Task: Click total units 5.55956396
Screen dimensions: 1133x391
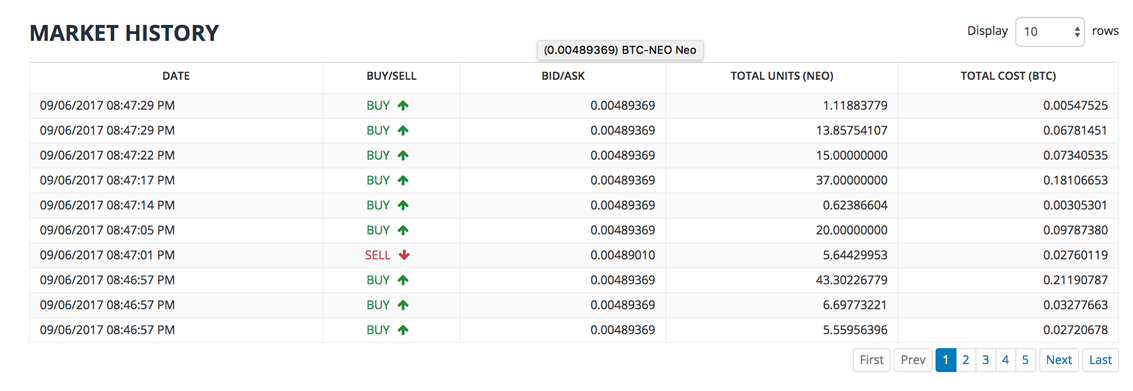Action: (855, 330)
